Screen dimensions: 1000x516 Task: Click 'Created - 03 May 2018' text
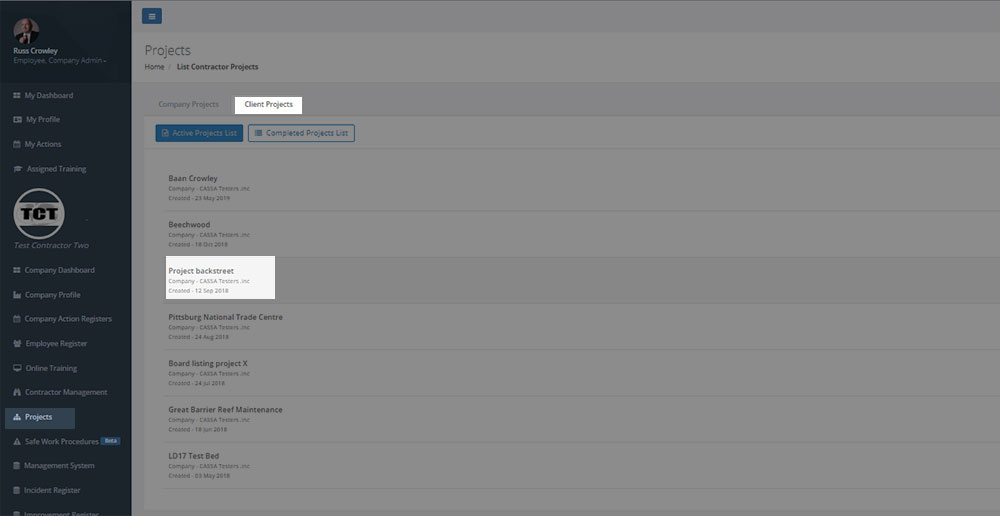tap(199, 476)
